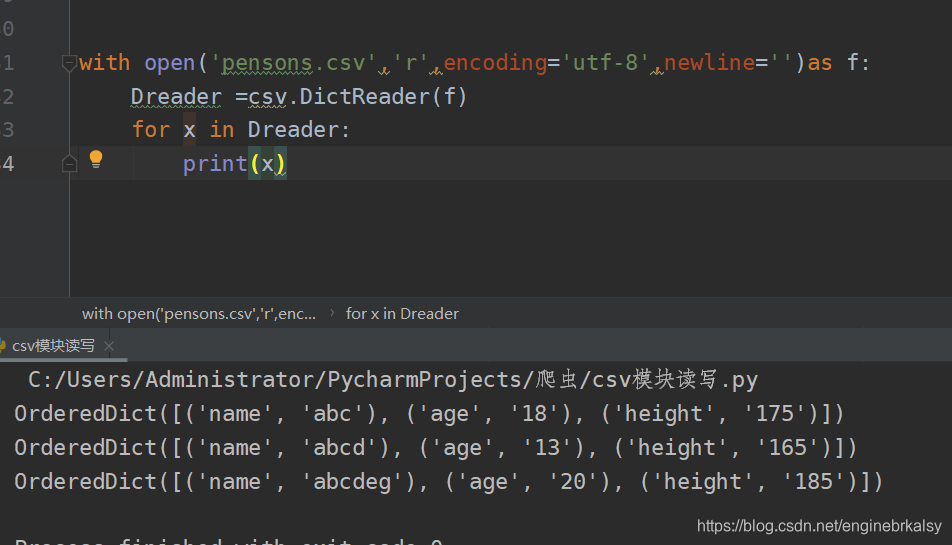Click the loop variable 'x' after for

pos(189,129)
